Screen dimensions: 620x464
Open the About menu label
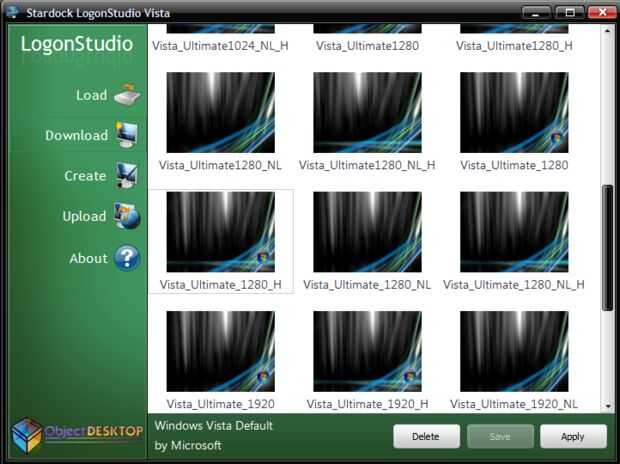coord(88,258)
